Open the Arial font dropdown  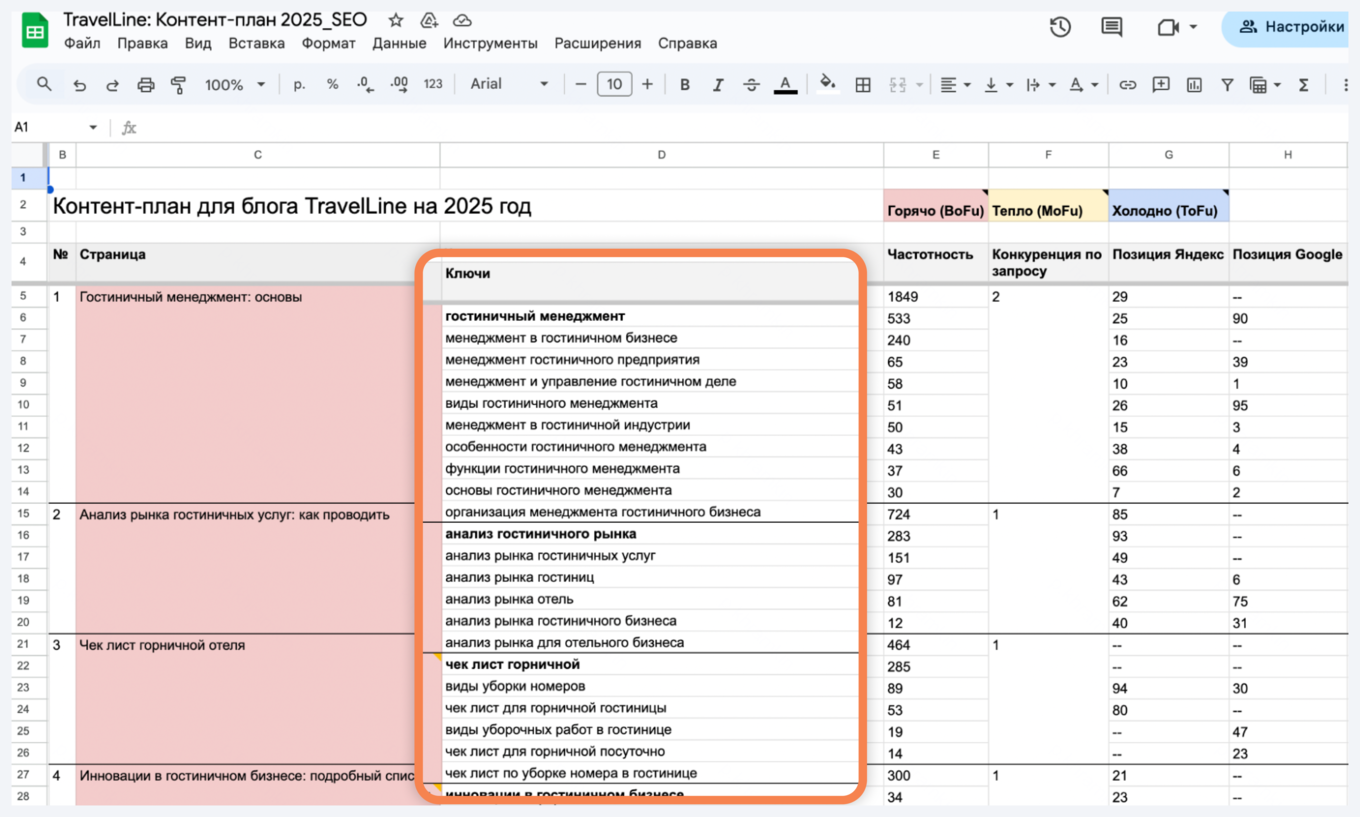pyautogui.click(x=509, y=85)
